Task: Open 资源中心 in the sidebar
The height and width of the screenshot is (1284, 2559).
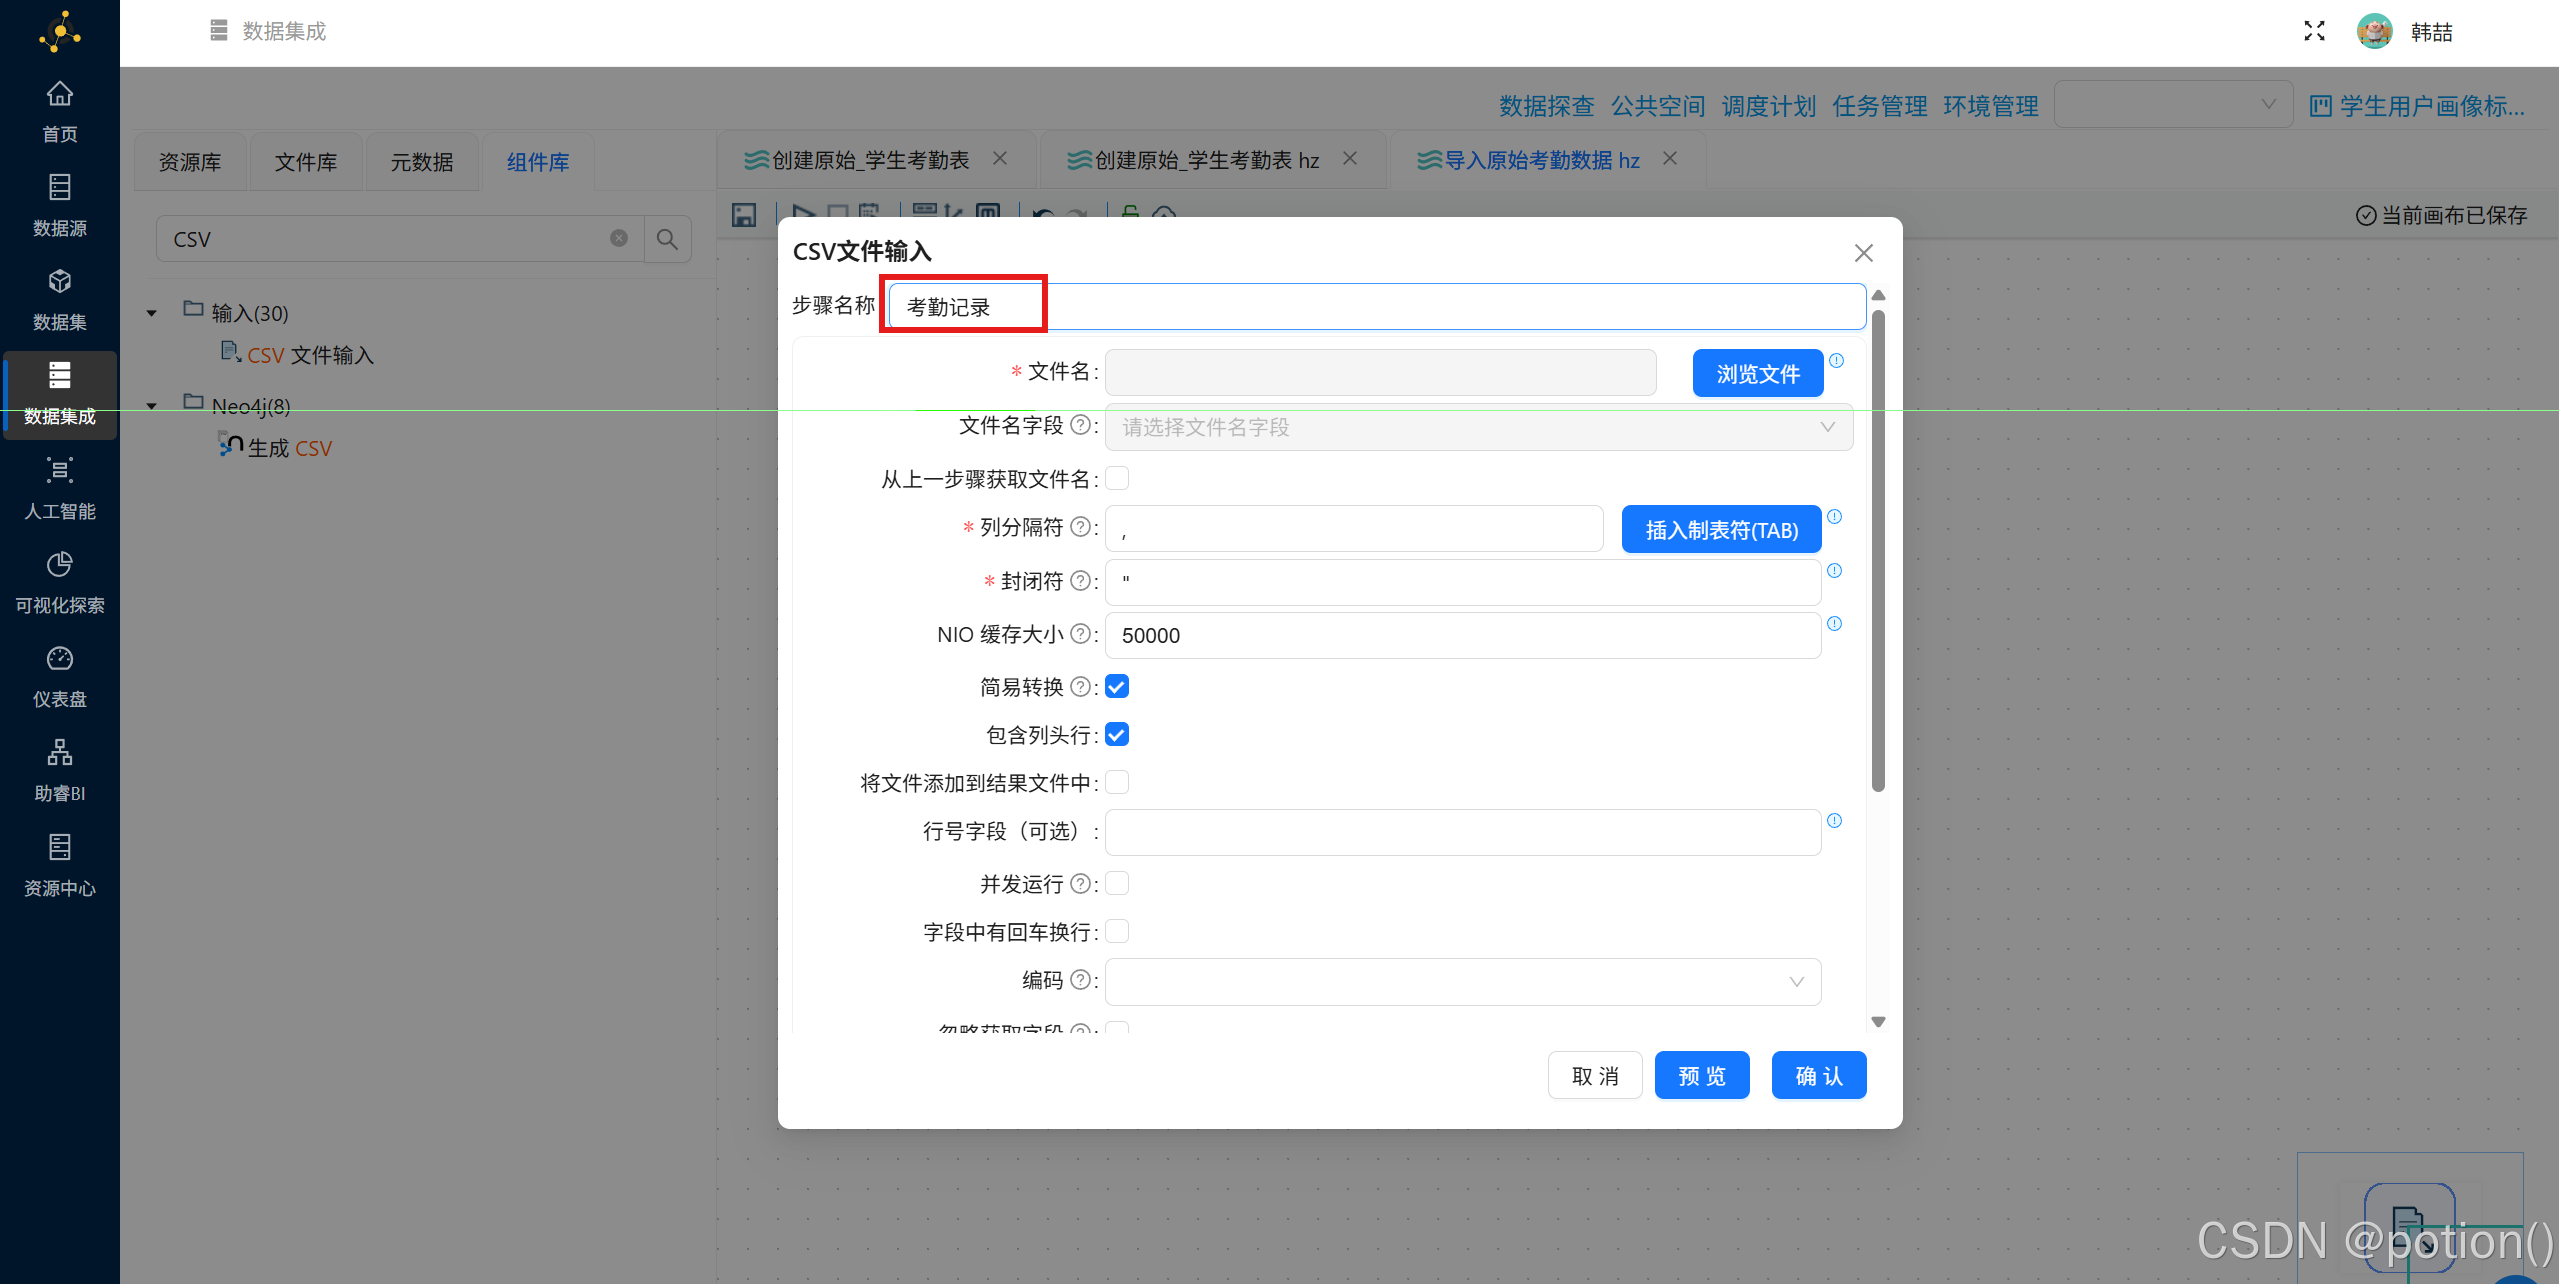Action: coord(59,866)
